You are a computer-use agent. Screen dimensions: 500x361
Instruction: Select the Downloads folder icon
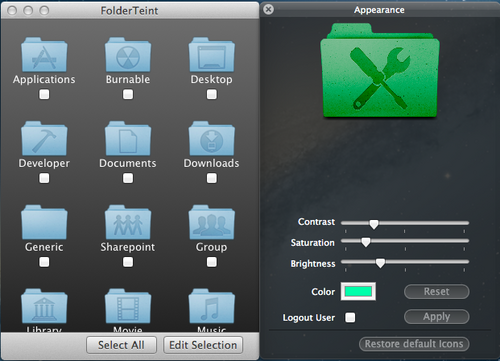212,138
